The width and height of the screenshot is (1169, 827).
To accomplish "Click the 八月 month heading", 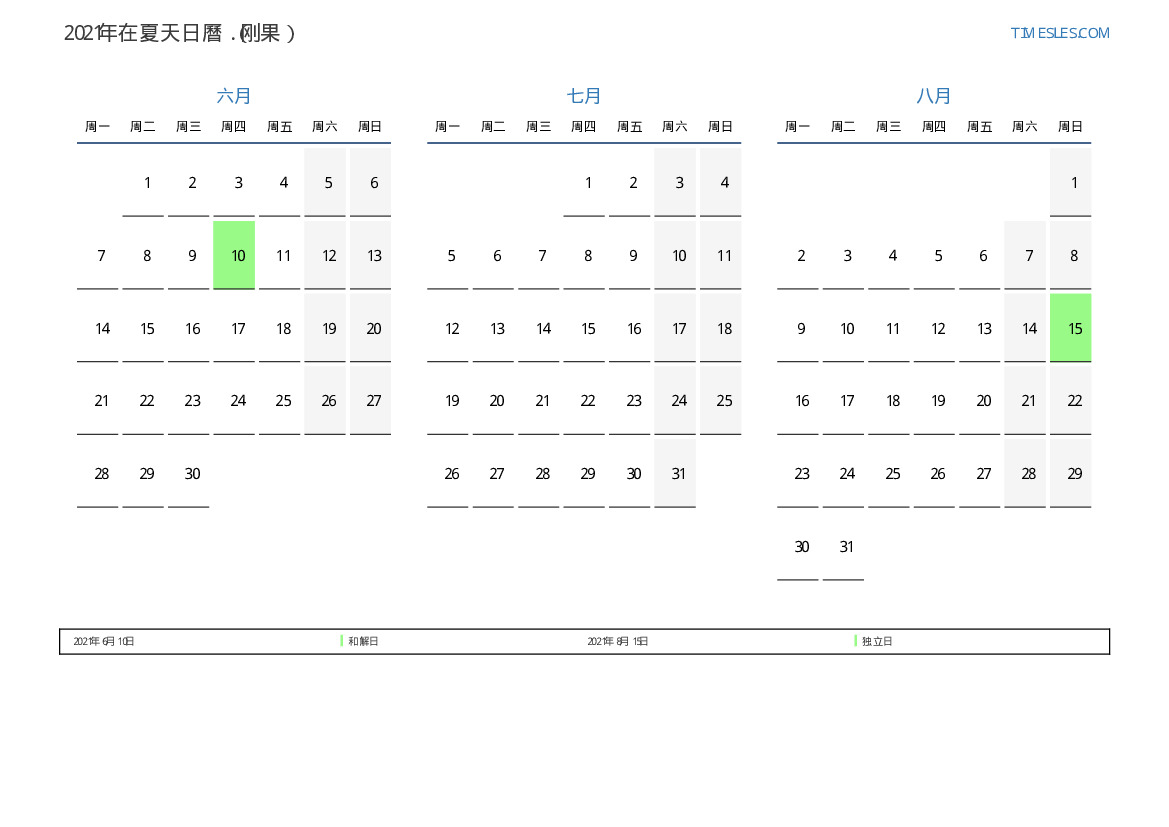I will (x=934, y=96).
